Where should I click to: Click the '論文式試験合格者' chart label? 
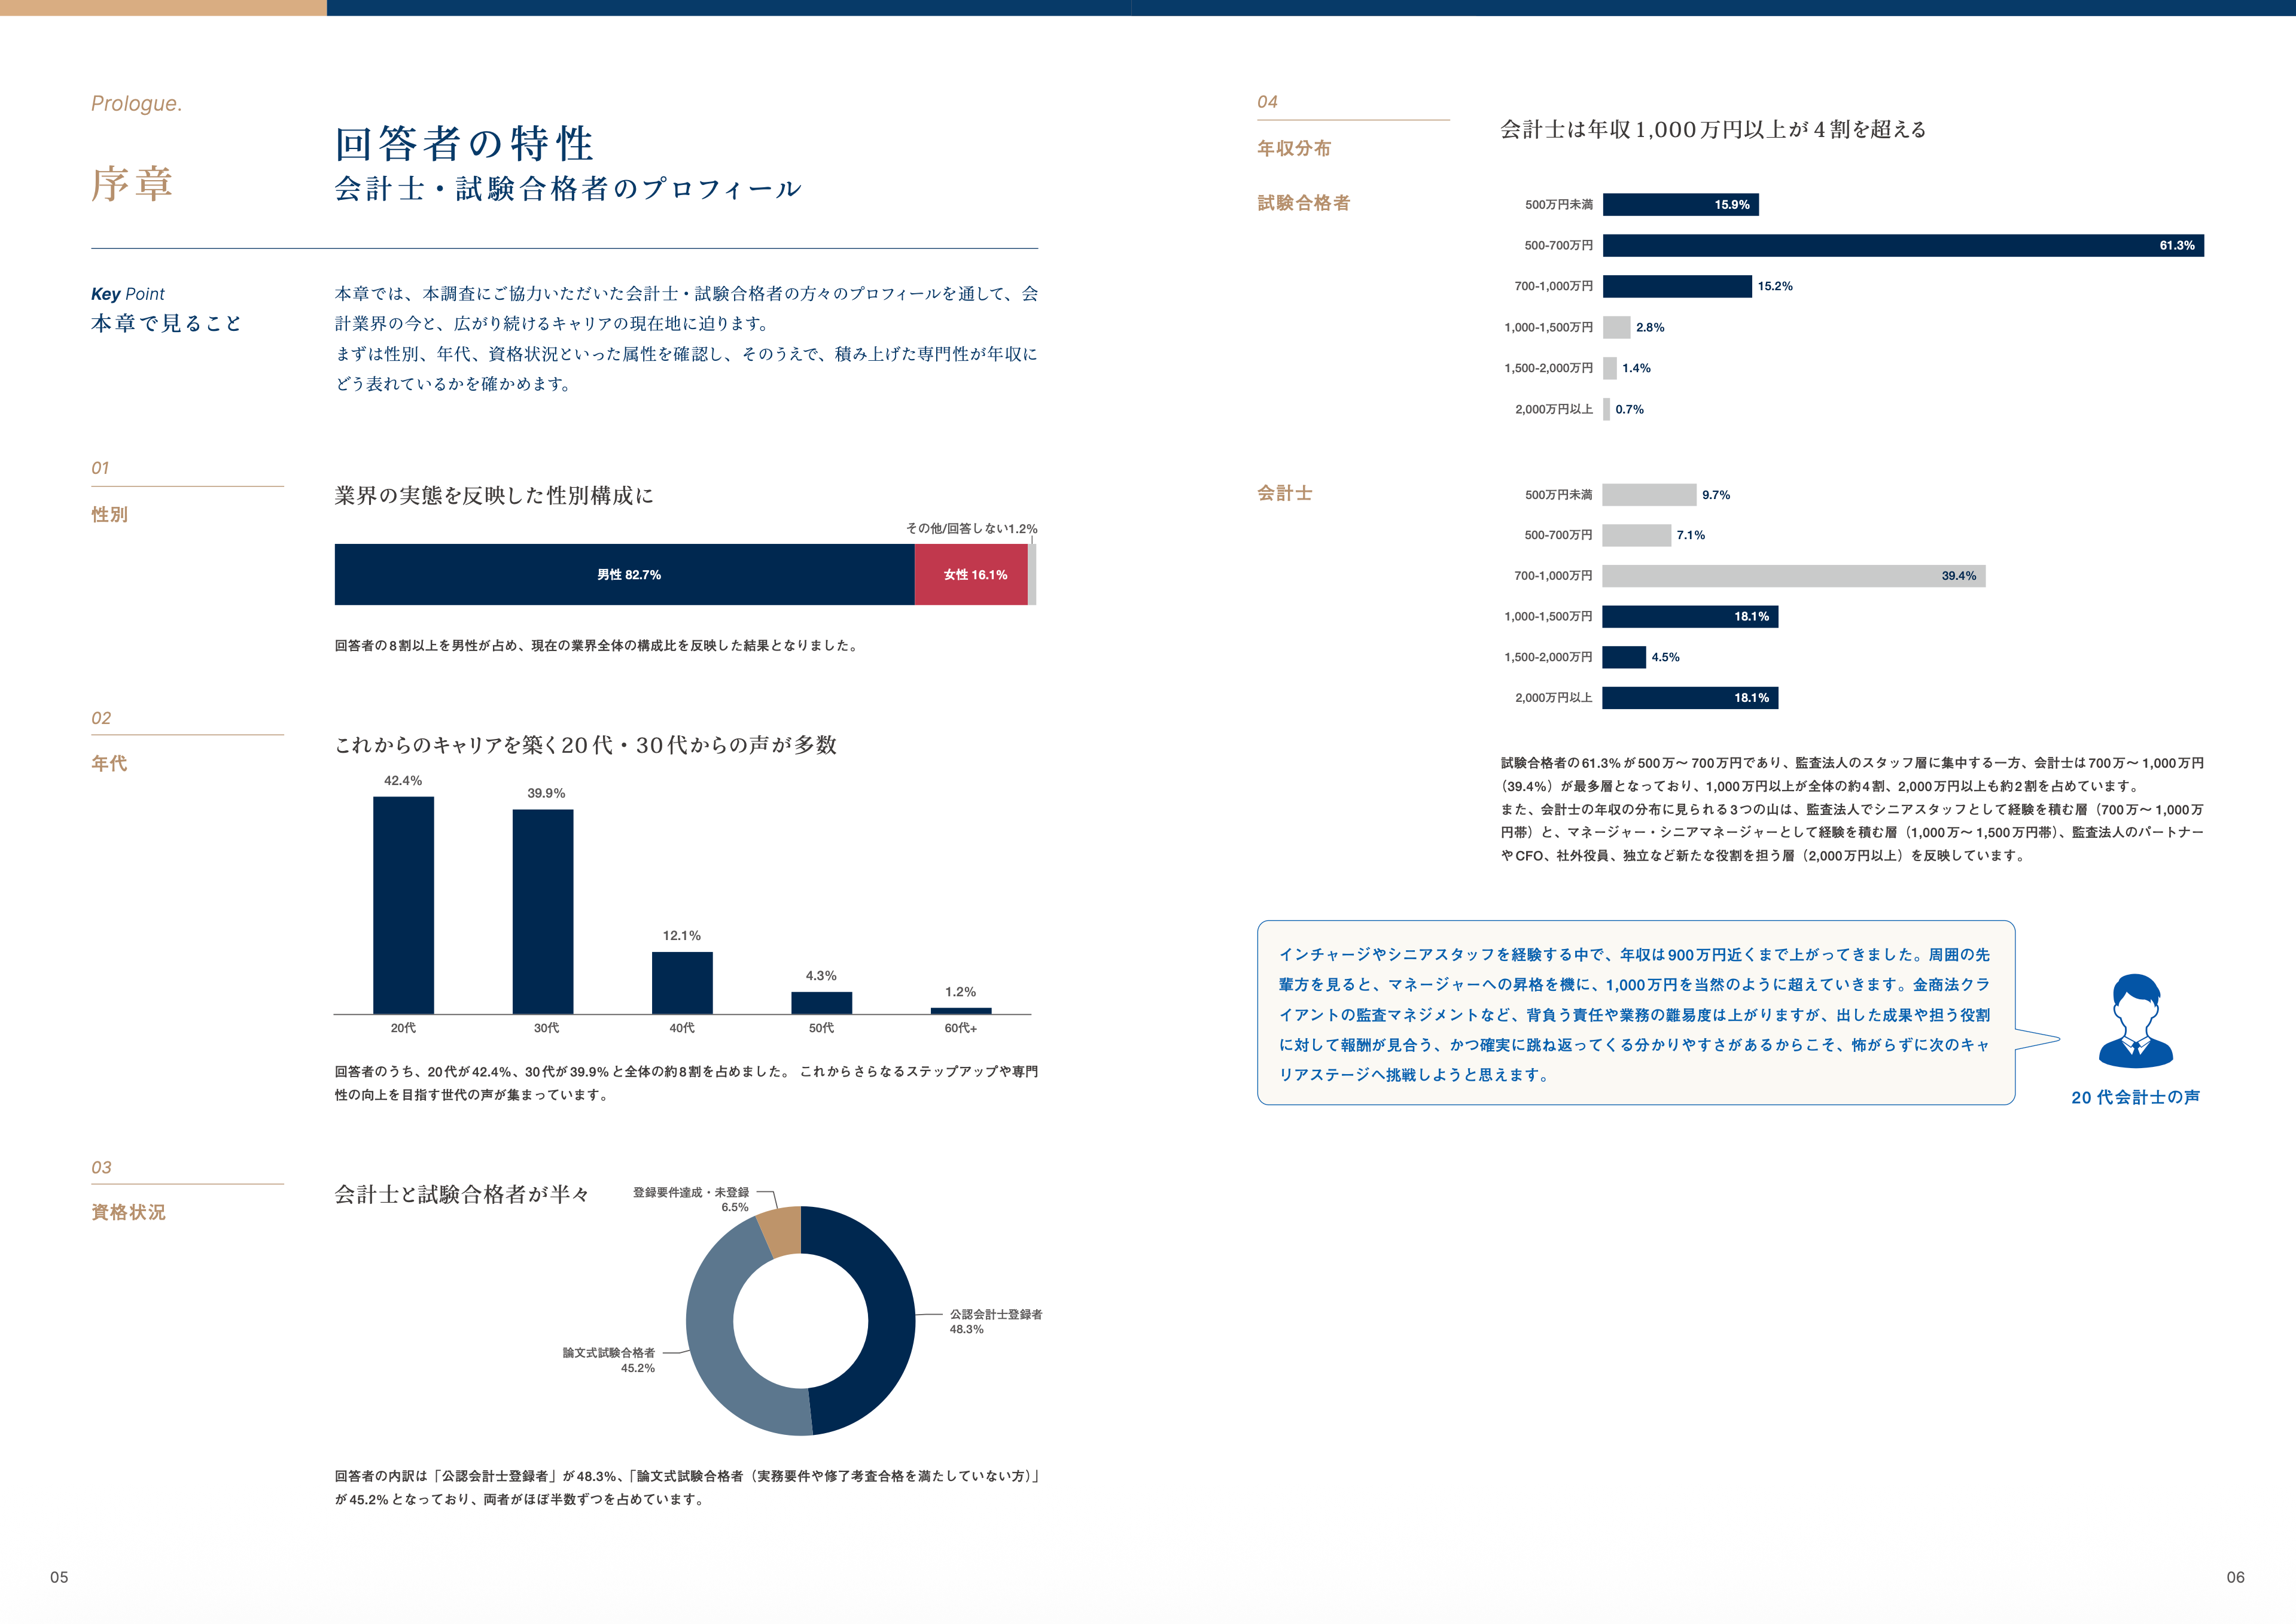click(608, 1353)
